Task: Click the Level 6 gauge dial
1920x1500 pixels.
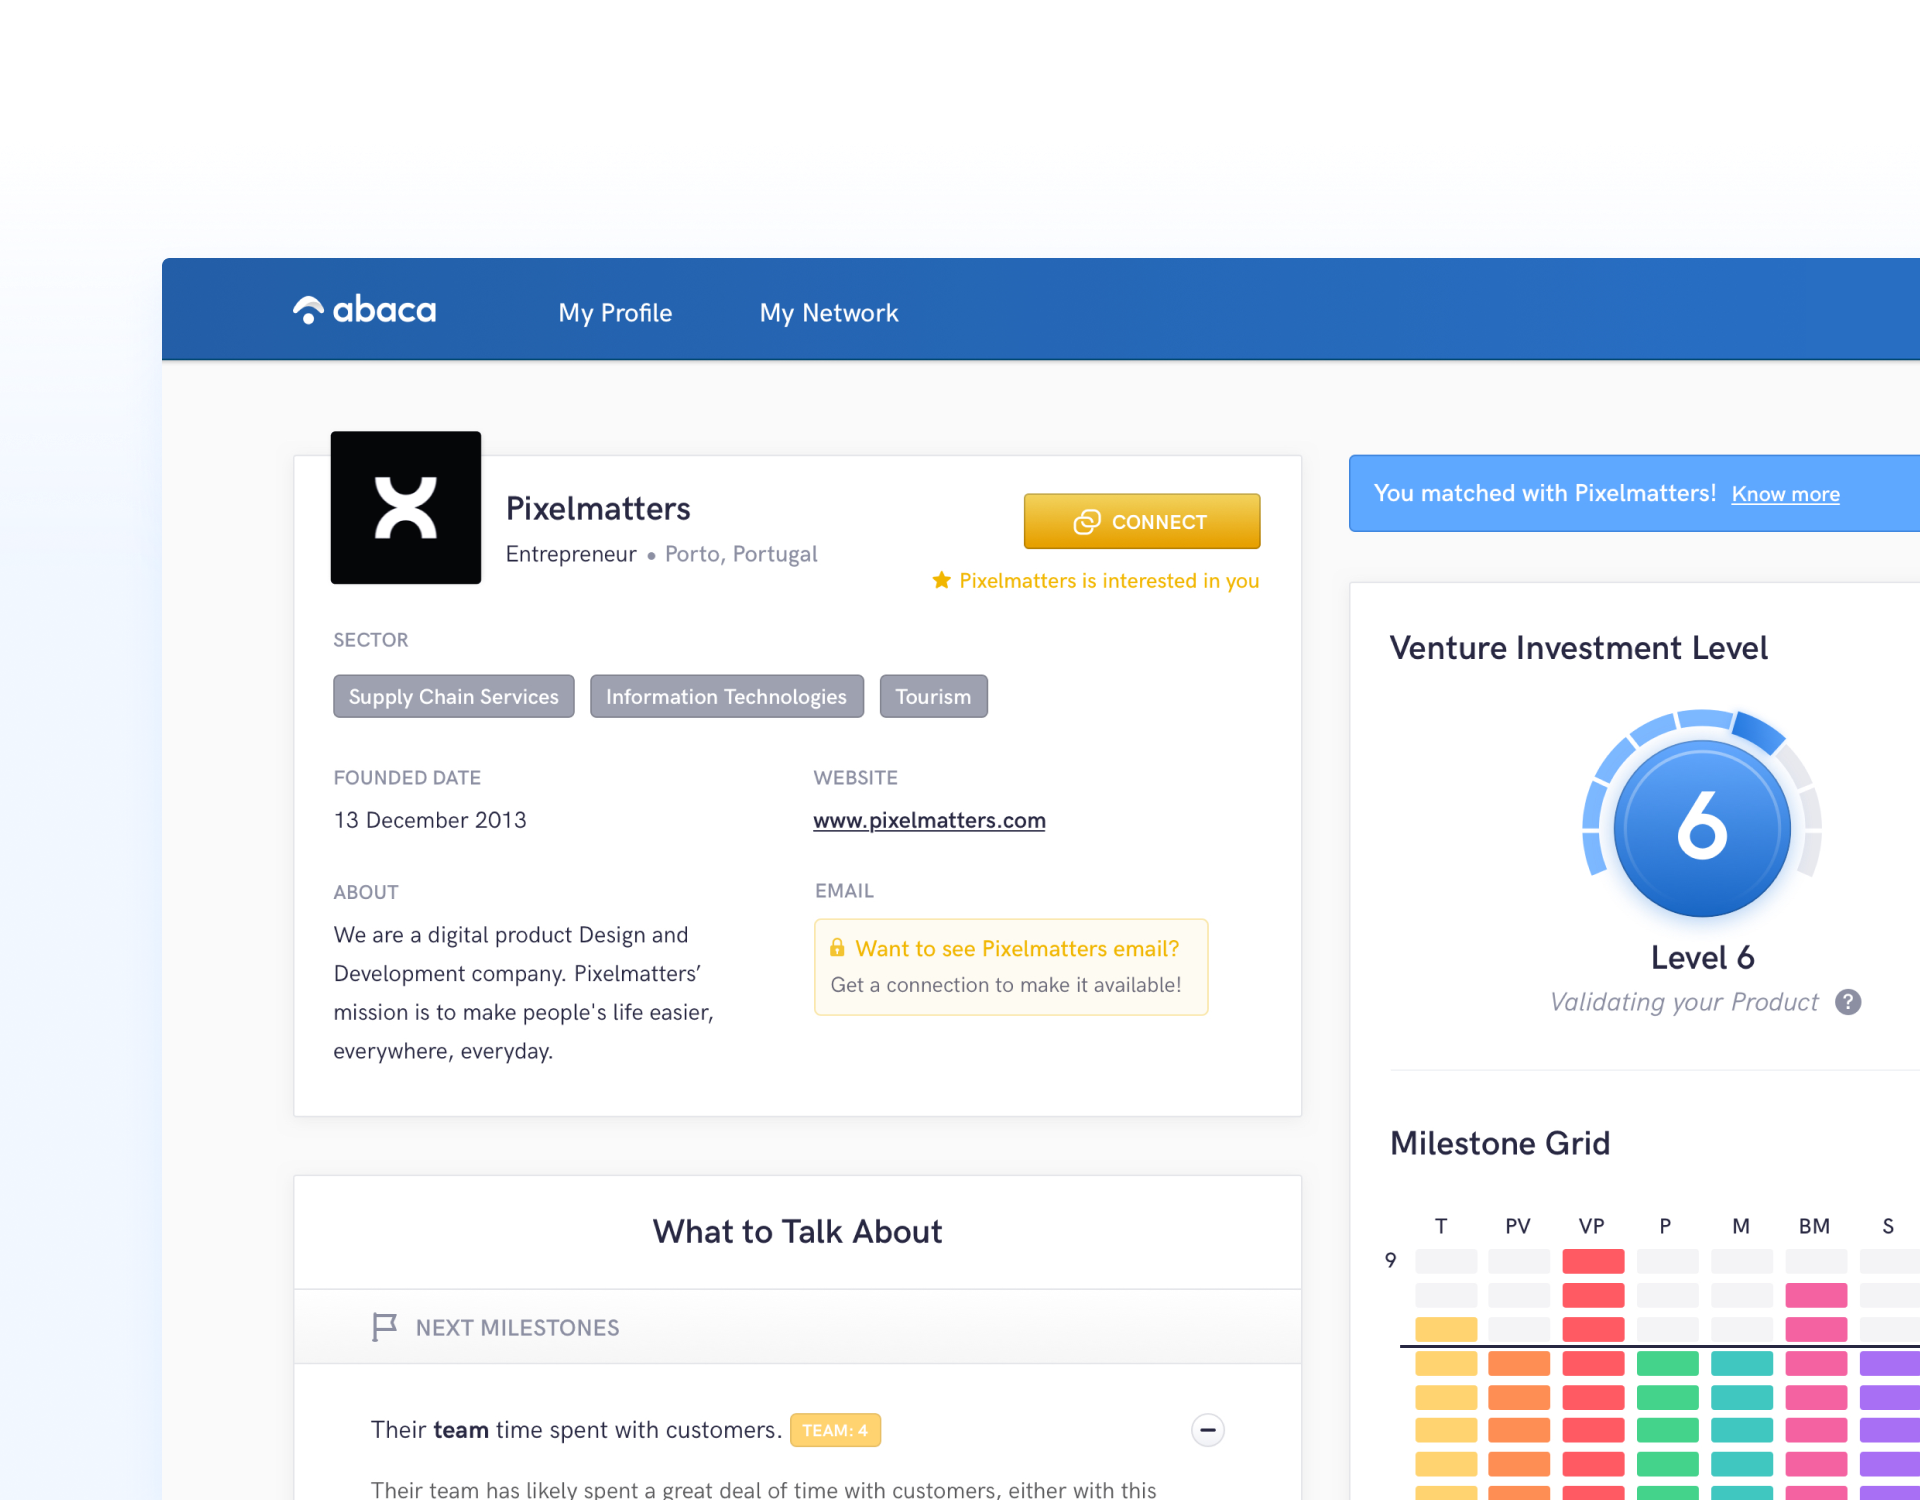Action: pos(1702,828)
